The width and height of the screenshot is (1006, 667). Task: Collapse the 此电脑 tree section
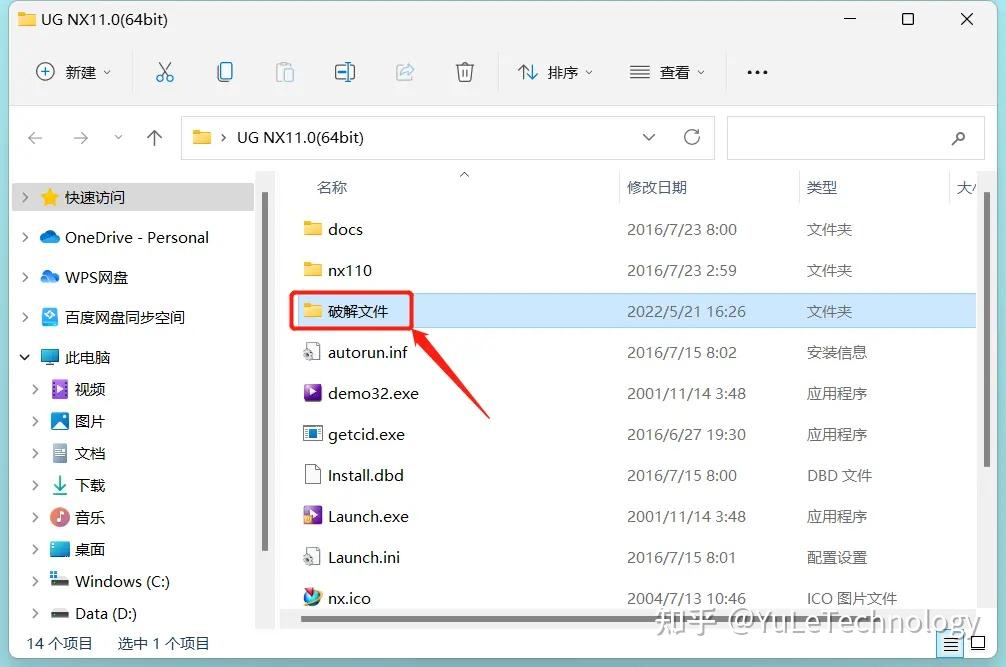24,356
